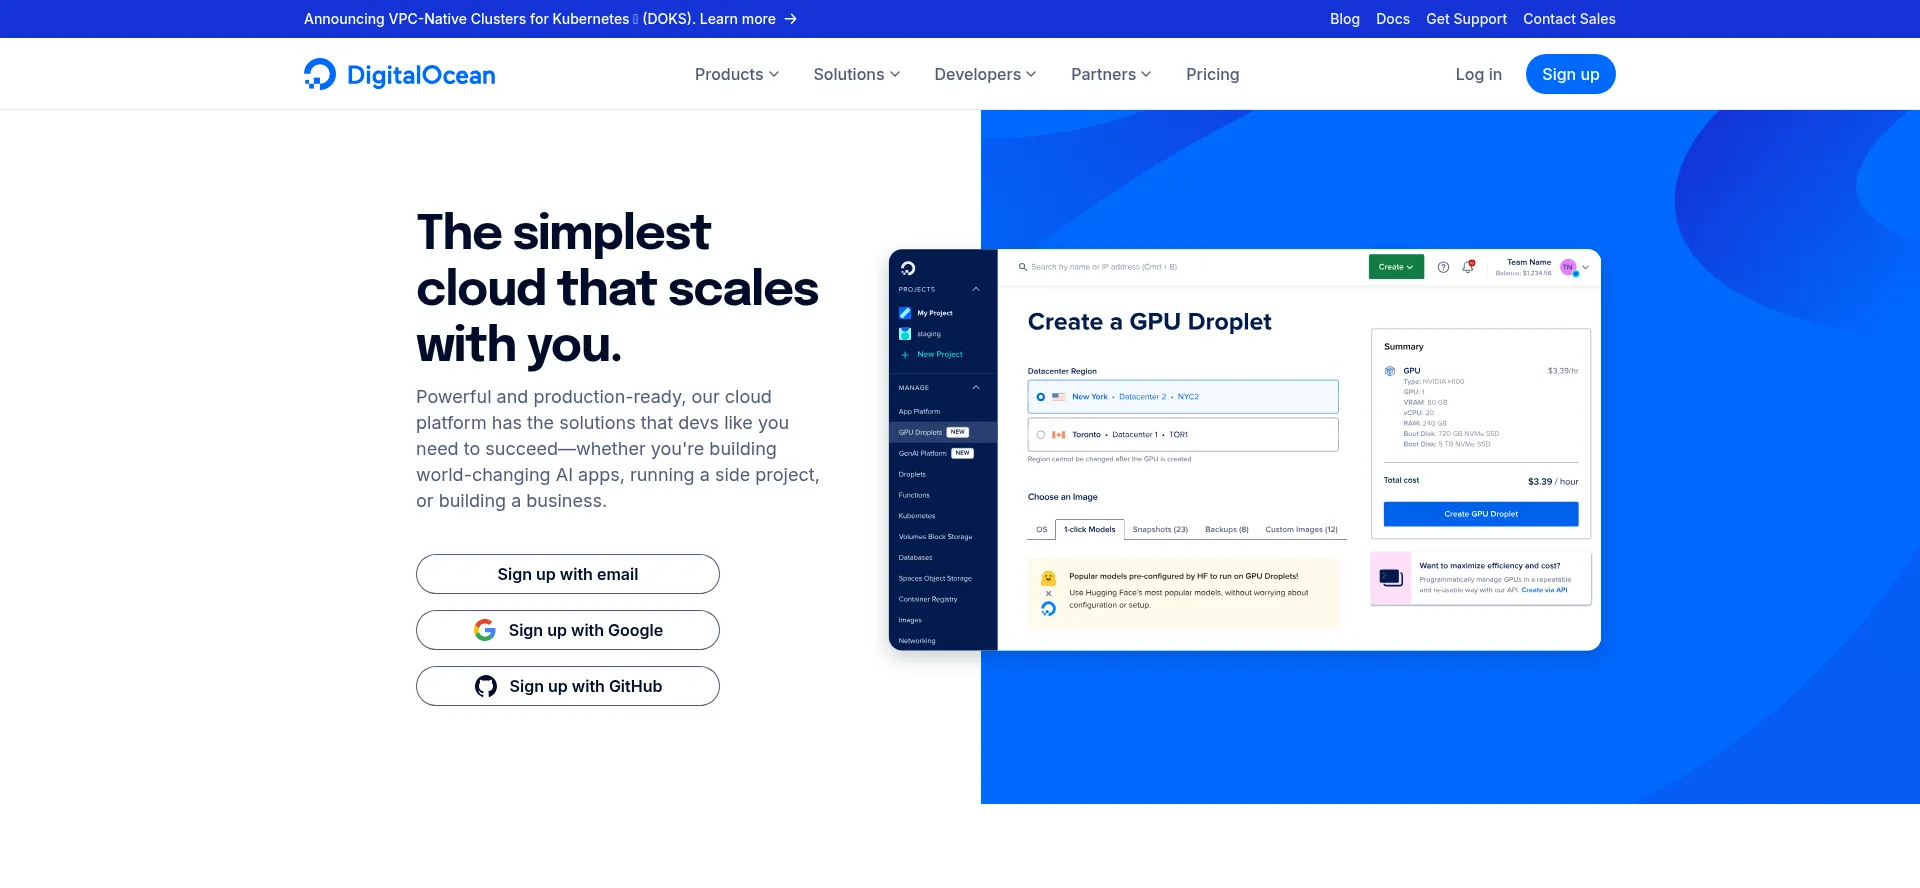The width and height of the screenshot is (1920, 888).
Task: Click the blue Sign up button
Action: 1571,74
